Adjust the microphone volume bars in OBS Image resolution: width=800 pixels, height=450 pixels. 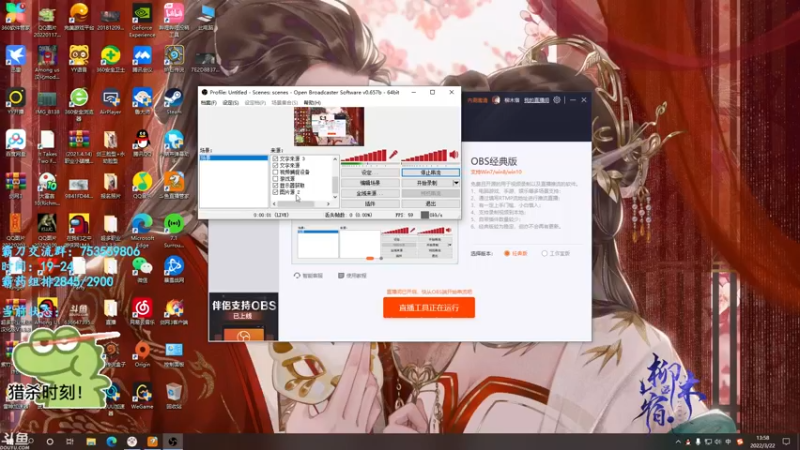click(x=364, y=155)
